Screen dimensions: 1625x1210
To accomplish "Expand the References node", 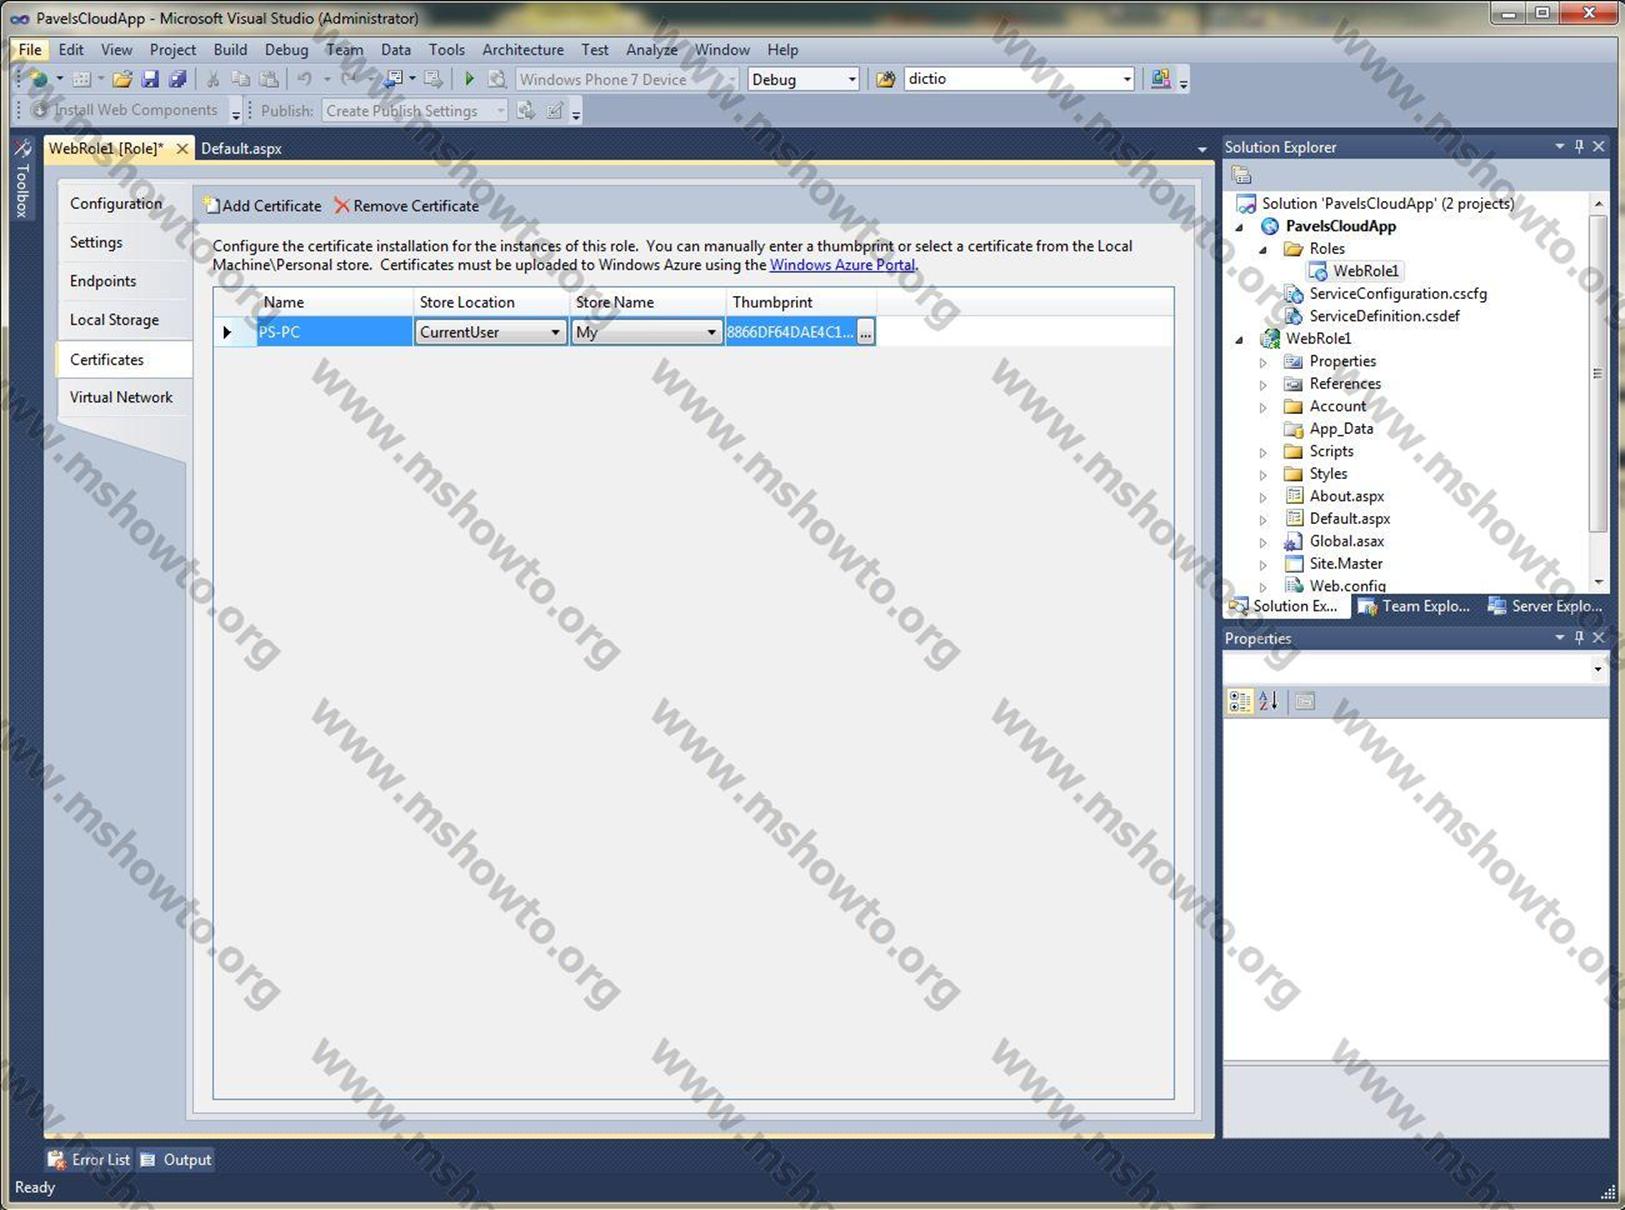I will tap(1263, 384).
